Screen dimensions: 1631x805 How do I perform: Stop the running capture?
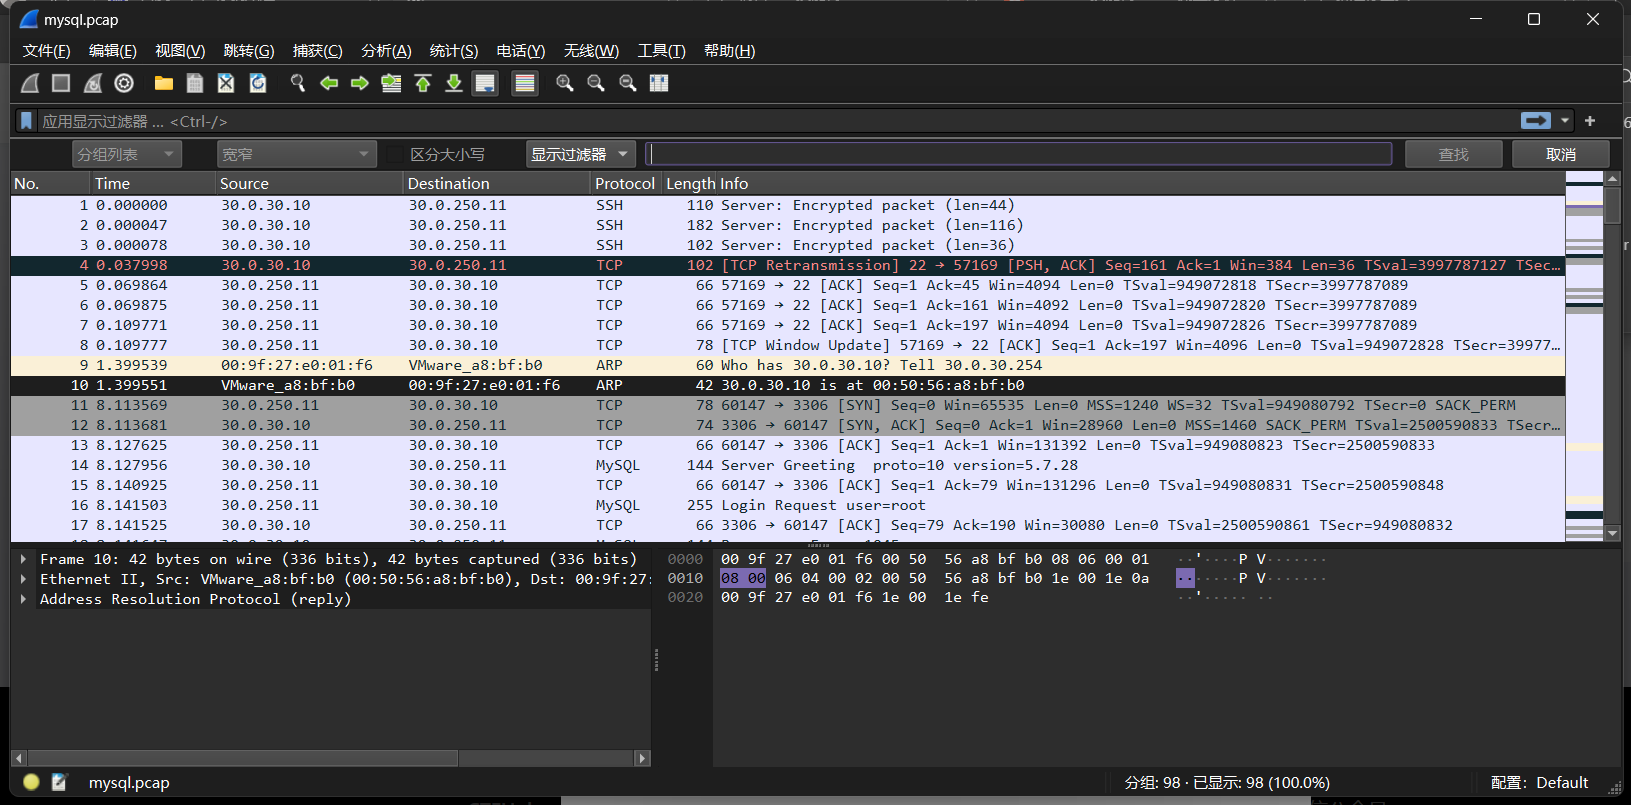coord(61,83)
